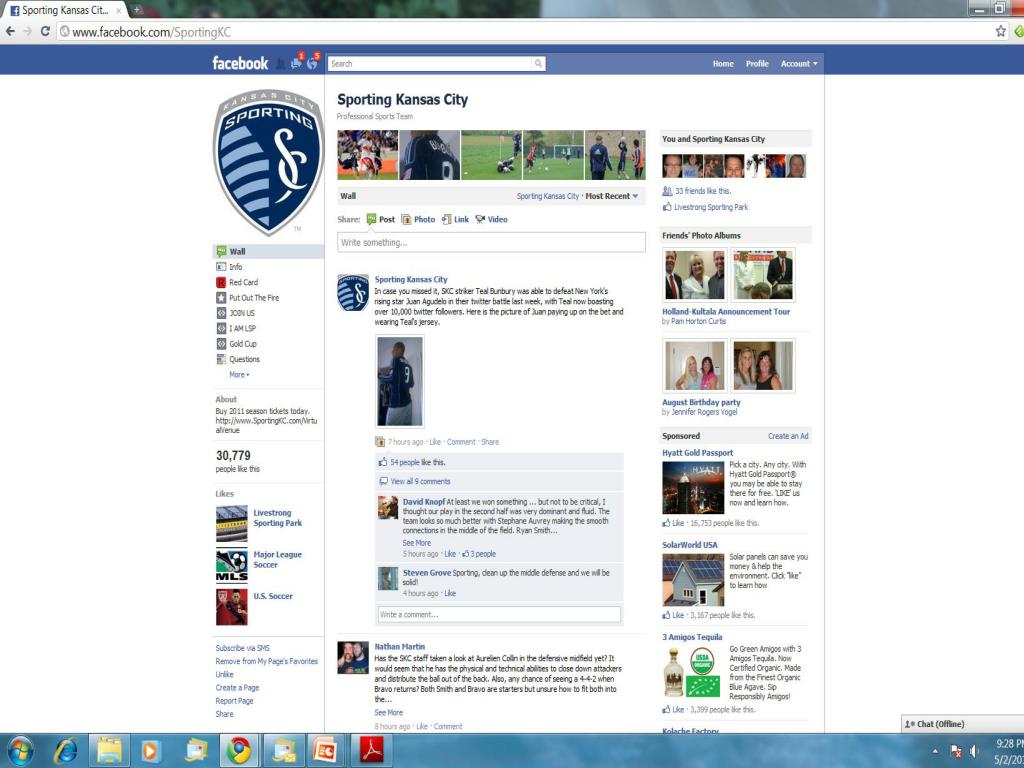This screenshot has width=1024, height=768.
Task: Open August Birthday party album
Action: pyautogui.click(x=701, y=402)
